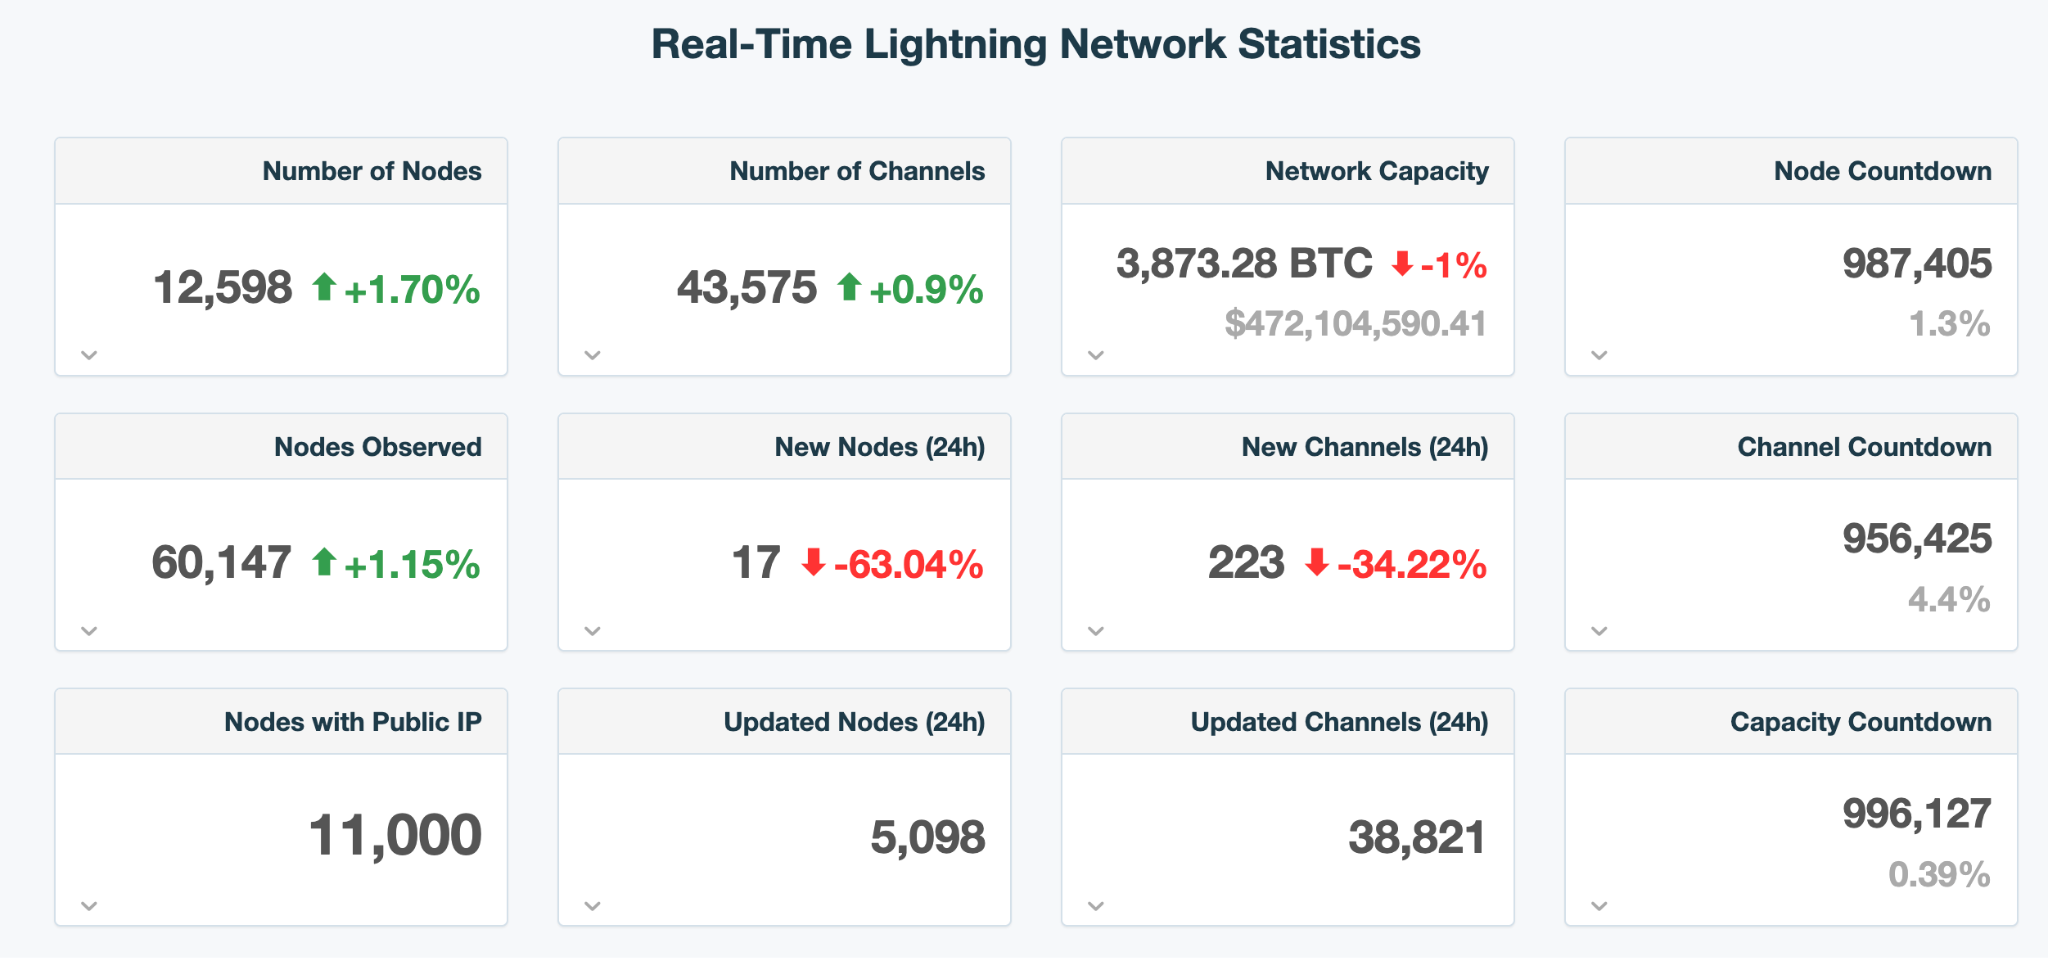Image resolution: width=2048 pixels, height=958 pixels.
Task: Expand the Channel Countdown card chevron
Action: pyautogui.click(x=1599, y=631)
